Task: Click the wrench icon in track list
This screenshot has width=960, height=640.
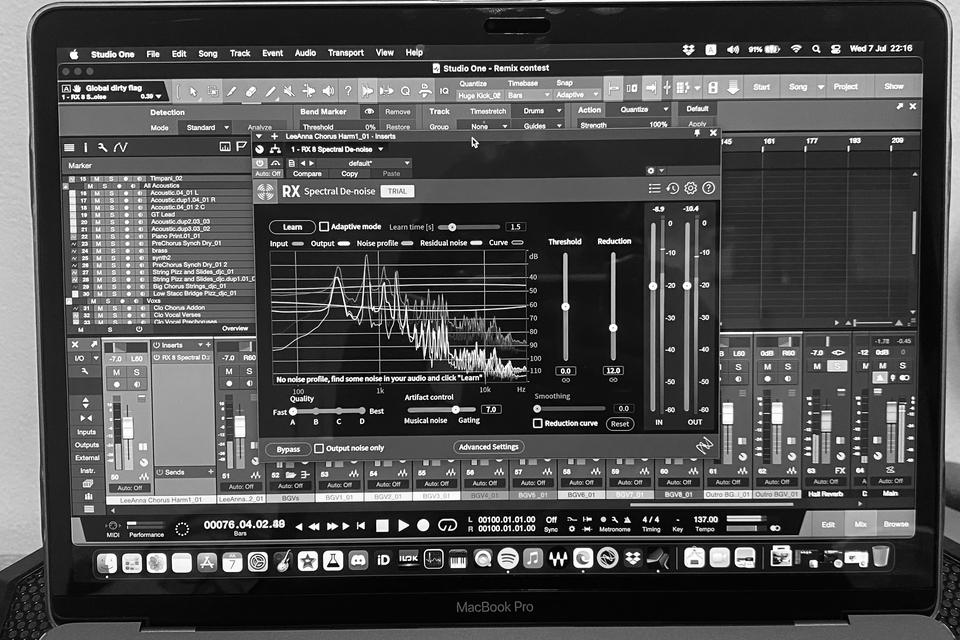Action: pos(102,147)
